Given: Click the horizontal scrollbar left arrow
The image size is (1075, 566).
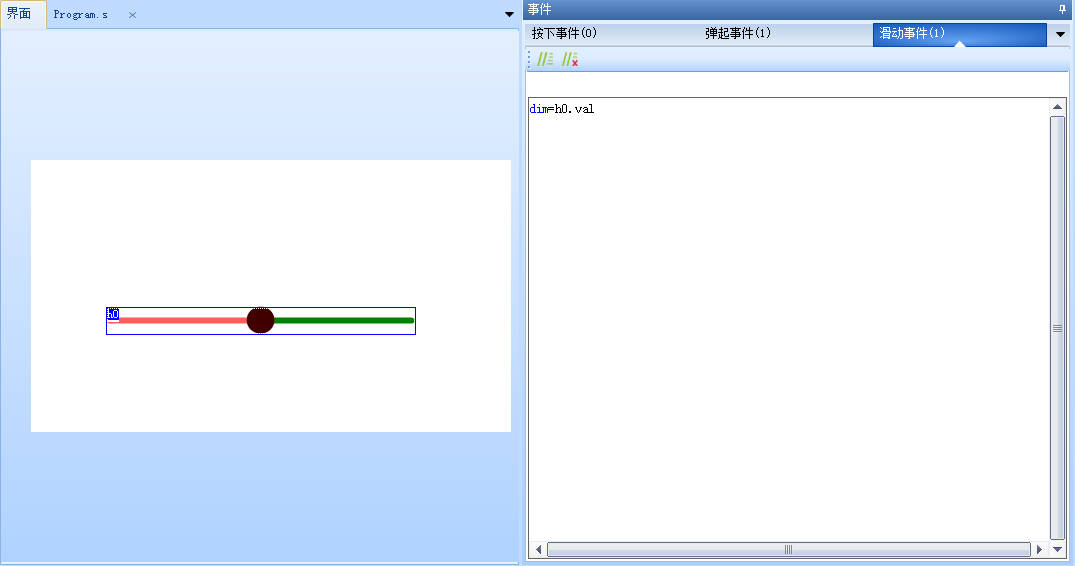Looking at the screenshot, I should click(538, 549).
